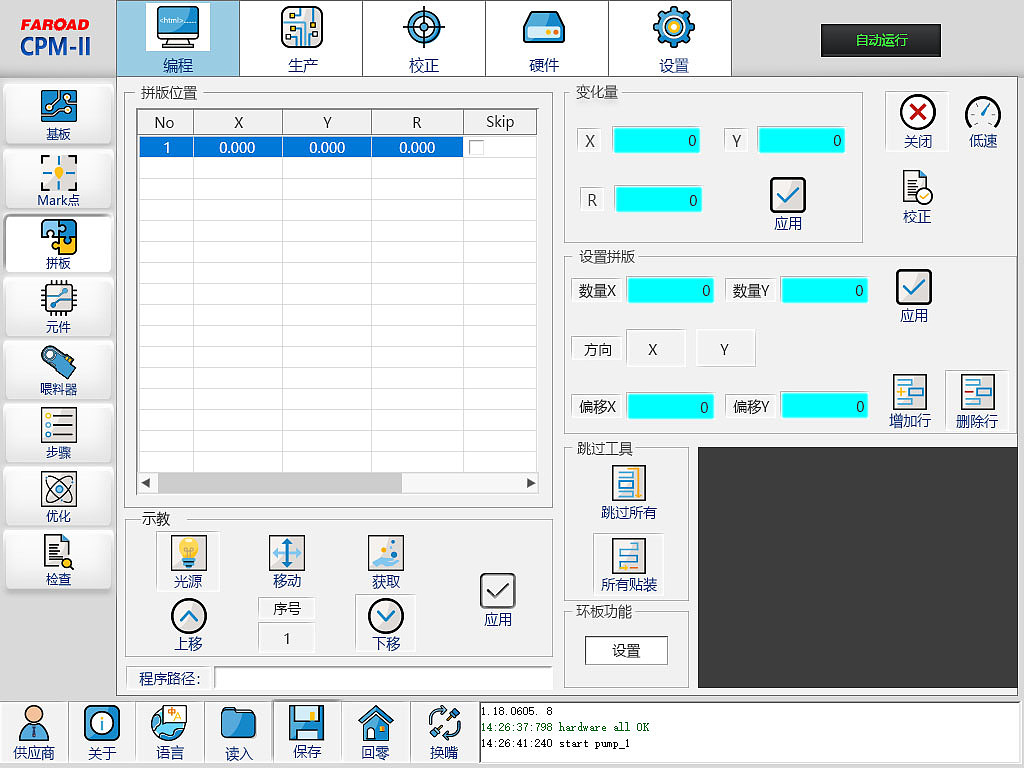The height and width of the screenshot is (768, 1024).
Task: Open the 优化 optimize sidebar page
Action: (x=58, y=497)
